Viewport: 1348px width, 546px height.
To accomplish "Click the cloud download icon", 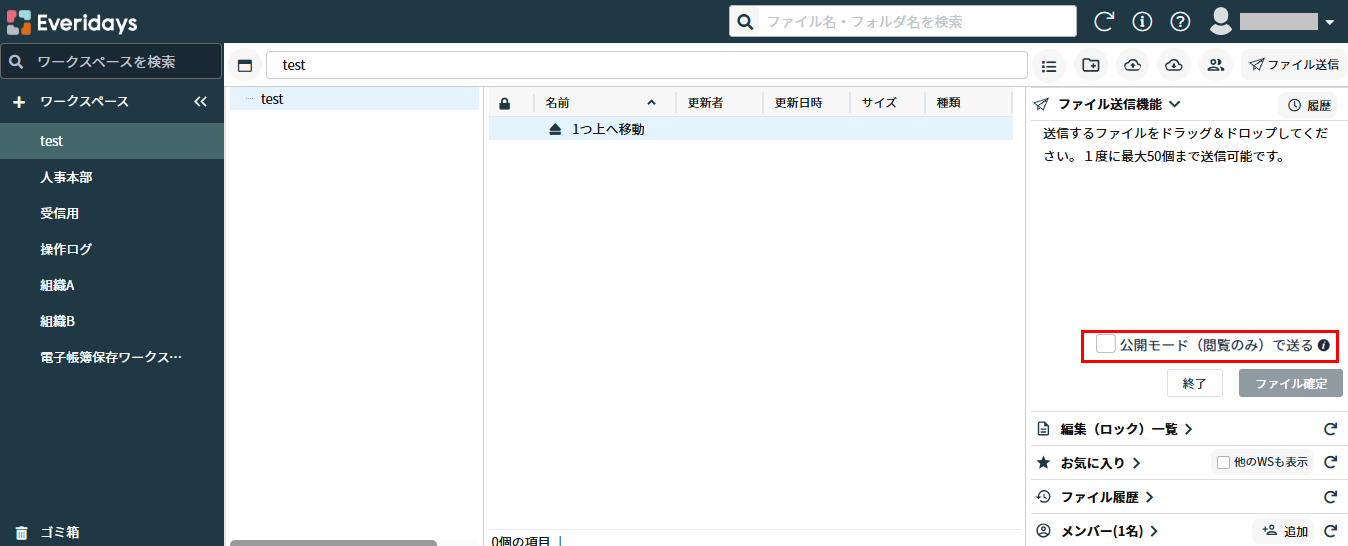I will click(x=1174, y=65).
